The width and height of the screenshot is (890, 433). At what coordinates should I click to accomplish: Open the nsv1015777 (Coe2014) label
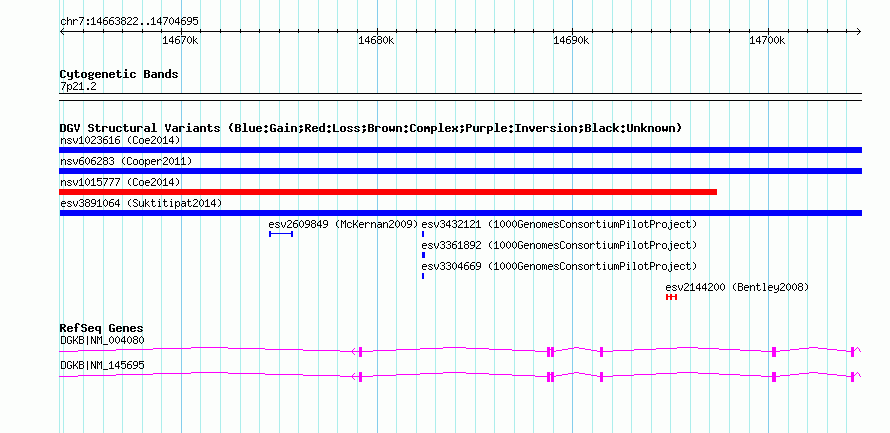(120, 182)
